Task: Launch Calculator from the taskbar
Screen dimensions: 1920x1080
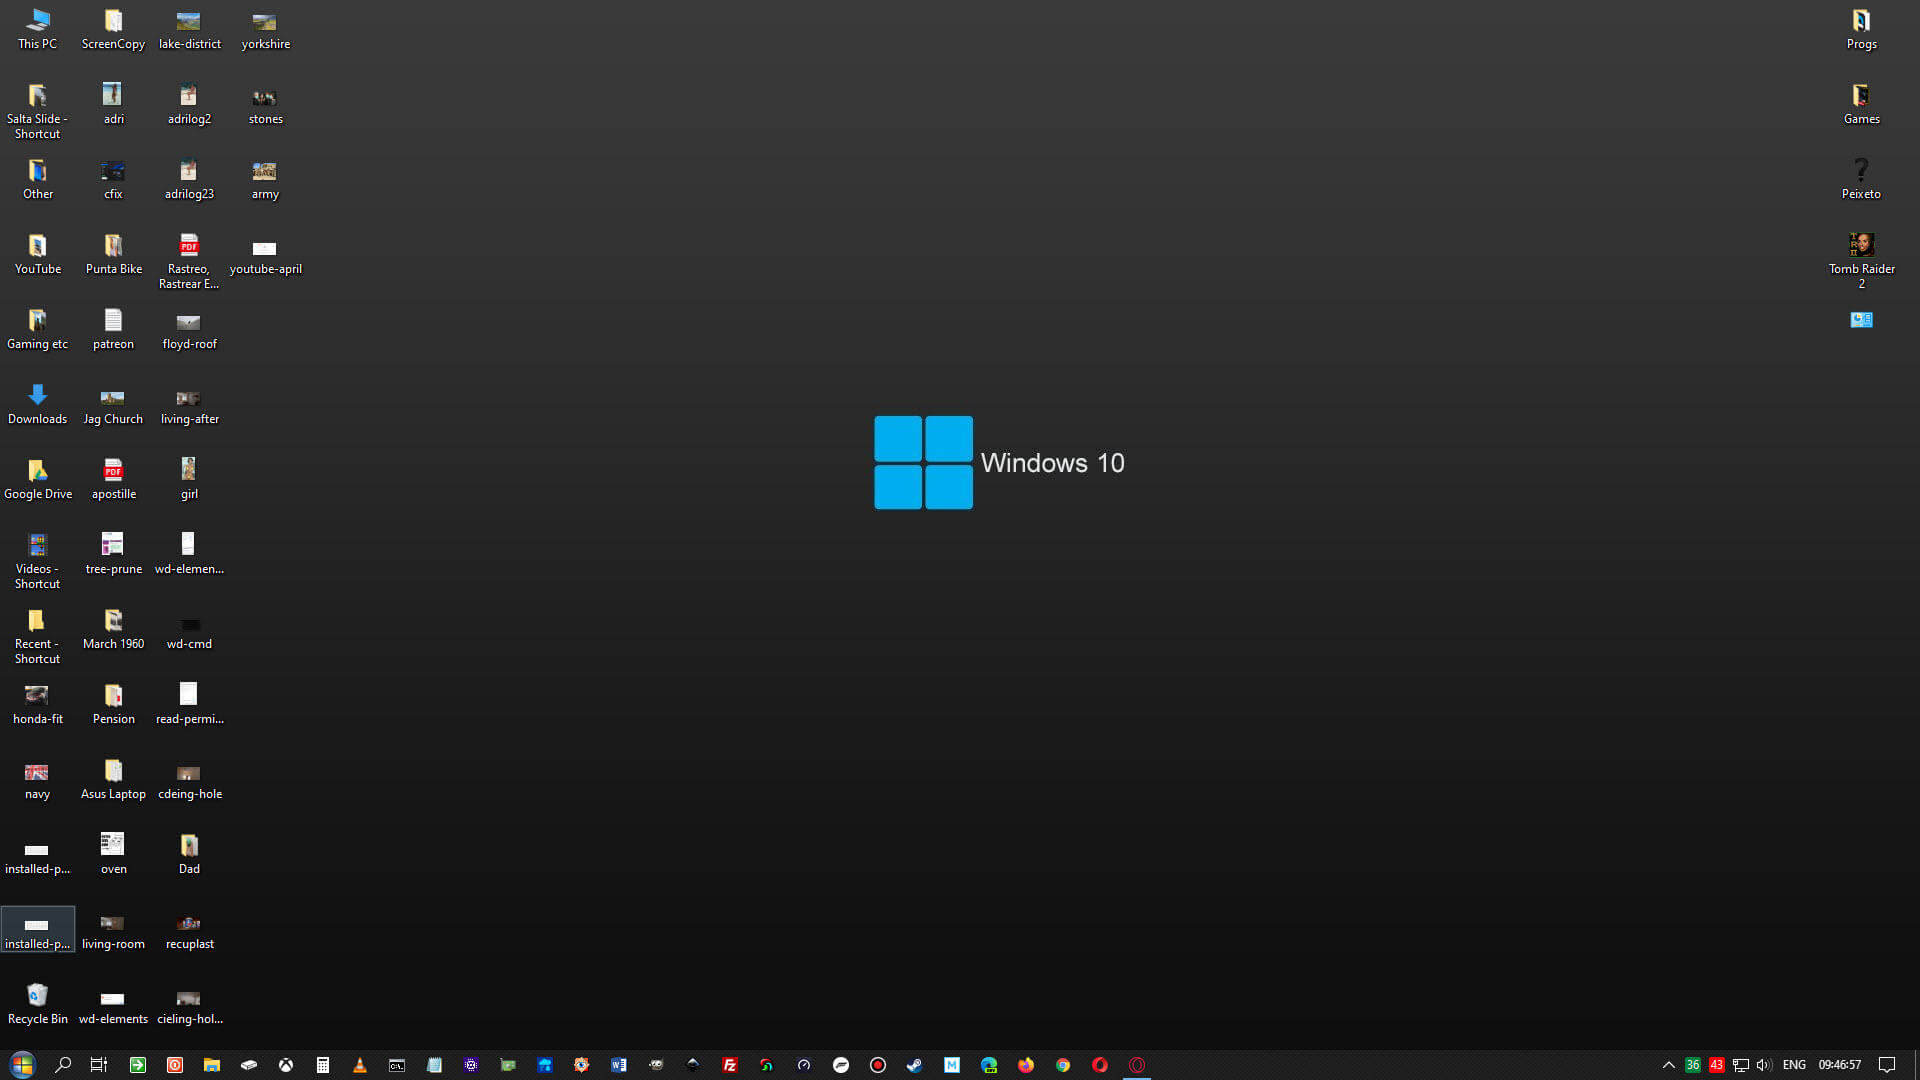Action: click(x=323, y=1065)
